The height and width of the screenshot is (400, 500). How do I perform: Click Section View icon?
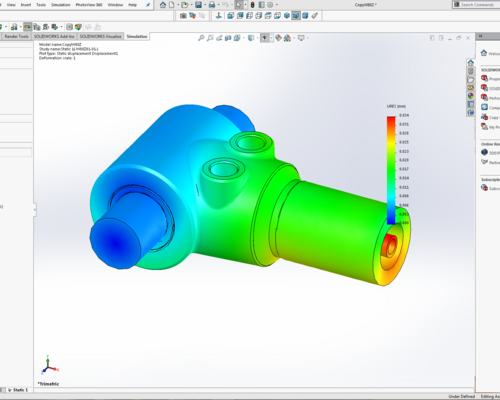tap(228, 38)
